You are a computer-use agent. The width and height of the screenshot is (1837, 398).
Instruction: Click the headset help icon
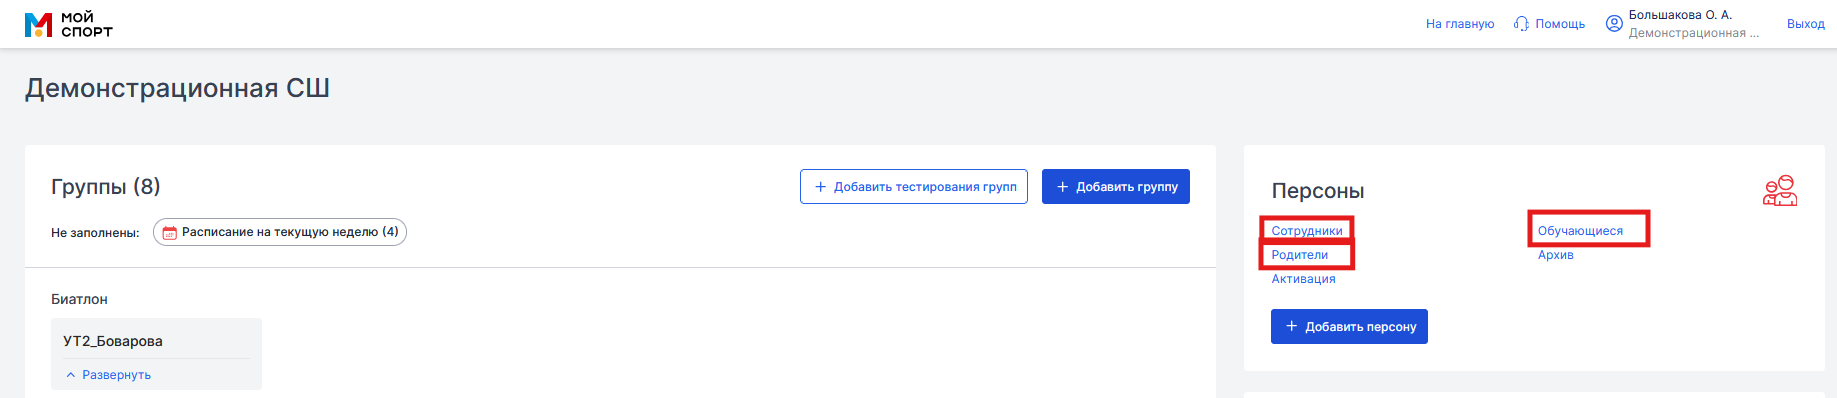pos(1521,24)
